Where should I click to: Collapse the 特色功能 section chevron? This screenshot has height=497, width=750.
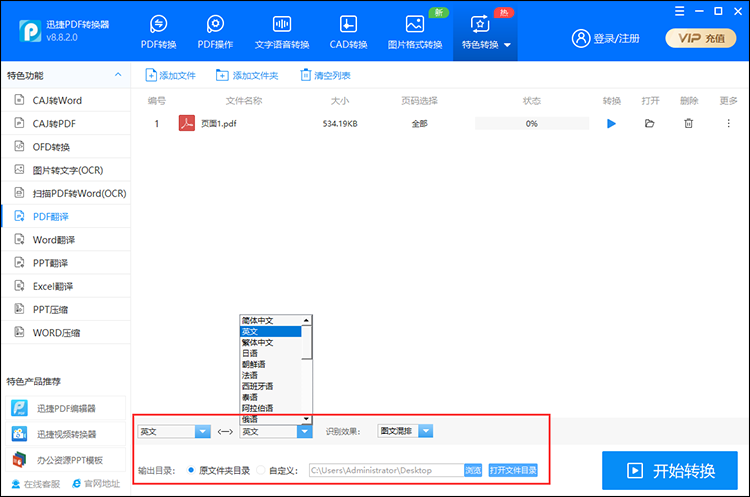click(x=118, y=75)
